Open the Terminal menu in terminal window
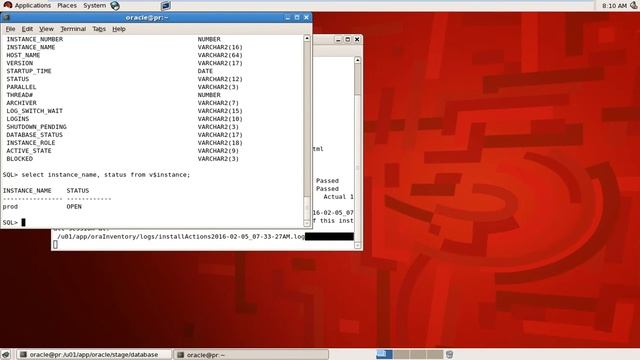Screen dimensions: 640x360 pyautogui.click(x=73, y=29)
